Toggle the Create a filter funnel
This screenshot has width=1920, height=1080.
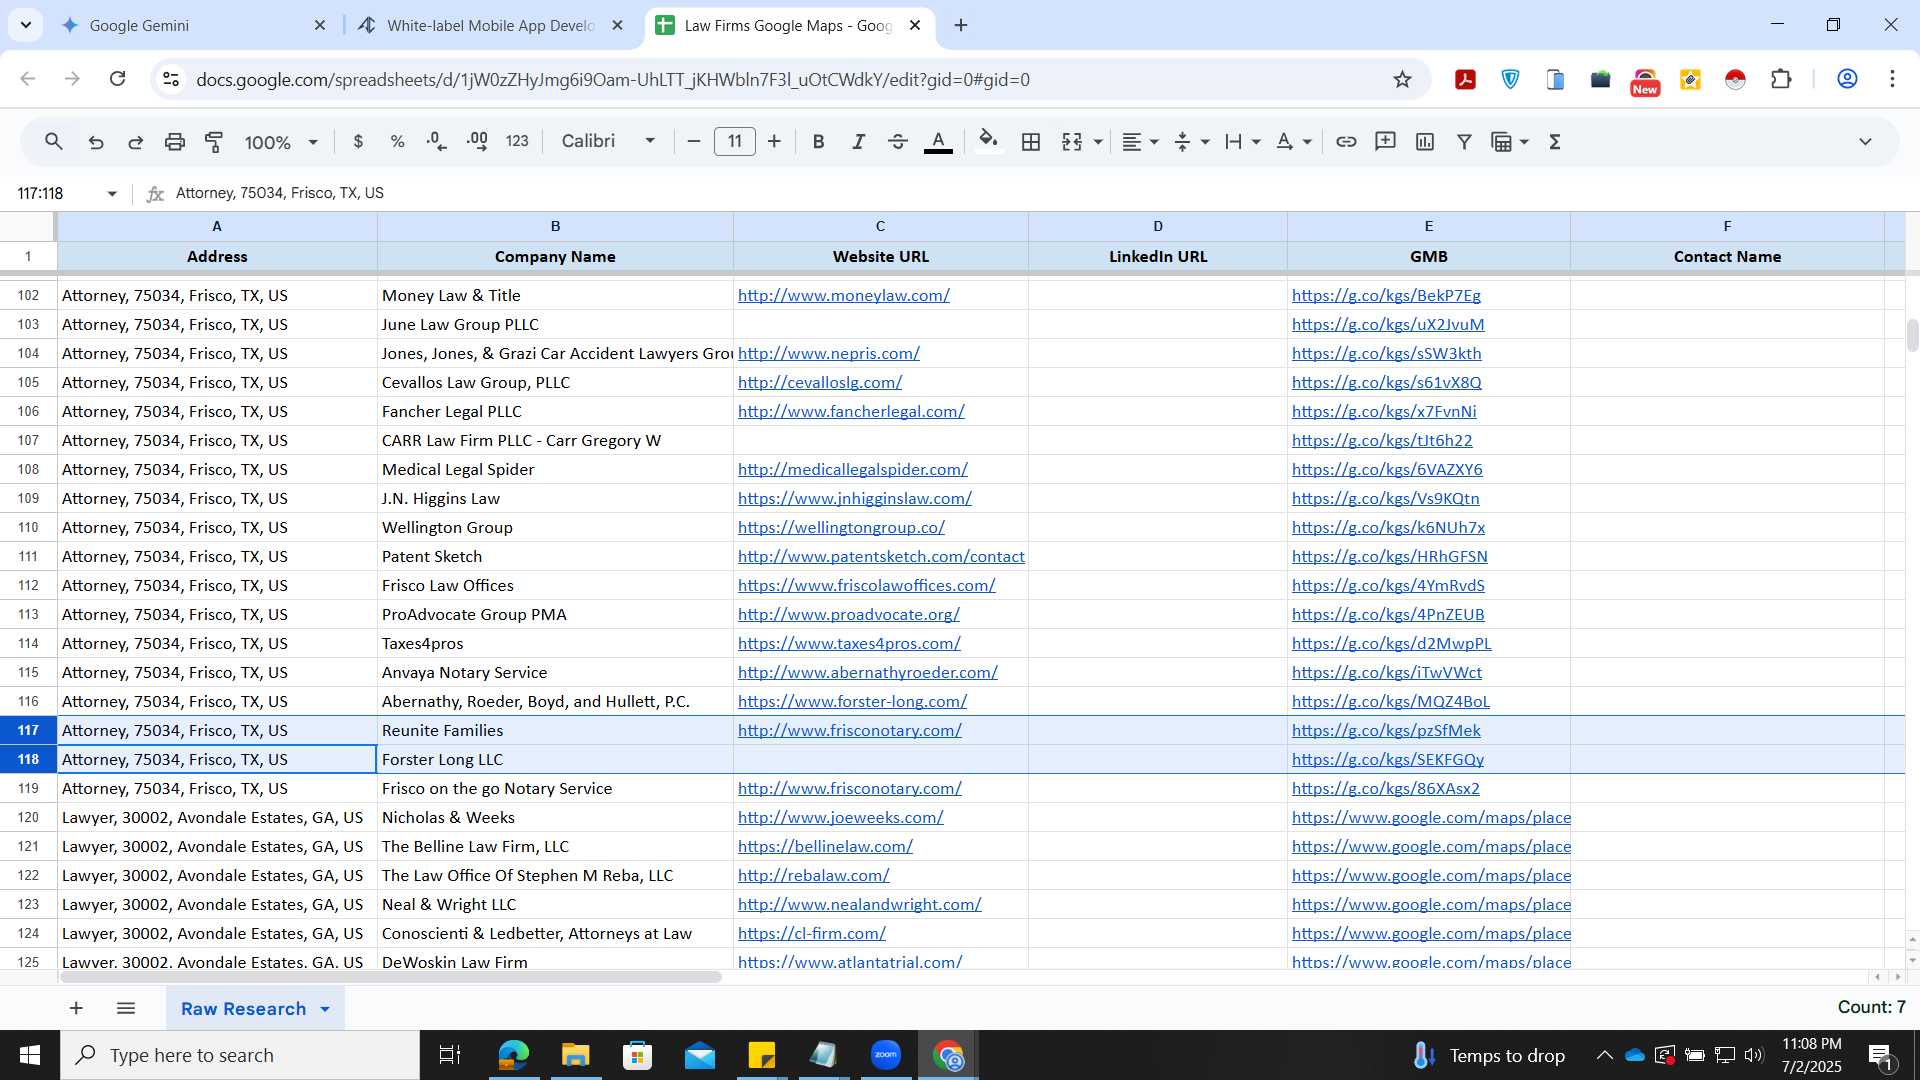(1464, 142)
